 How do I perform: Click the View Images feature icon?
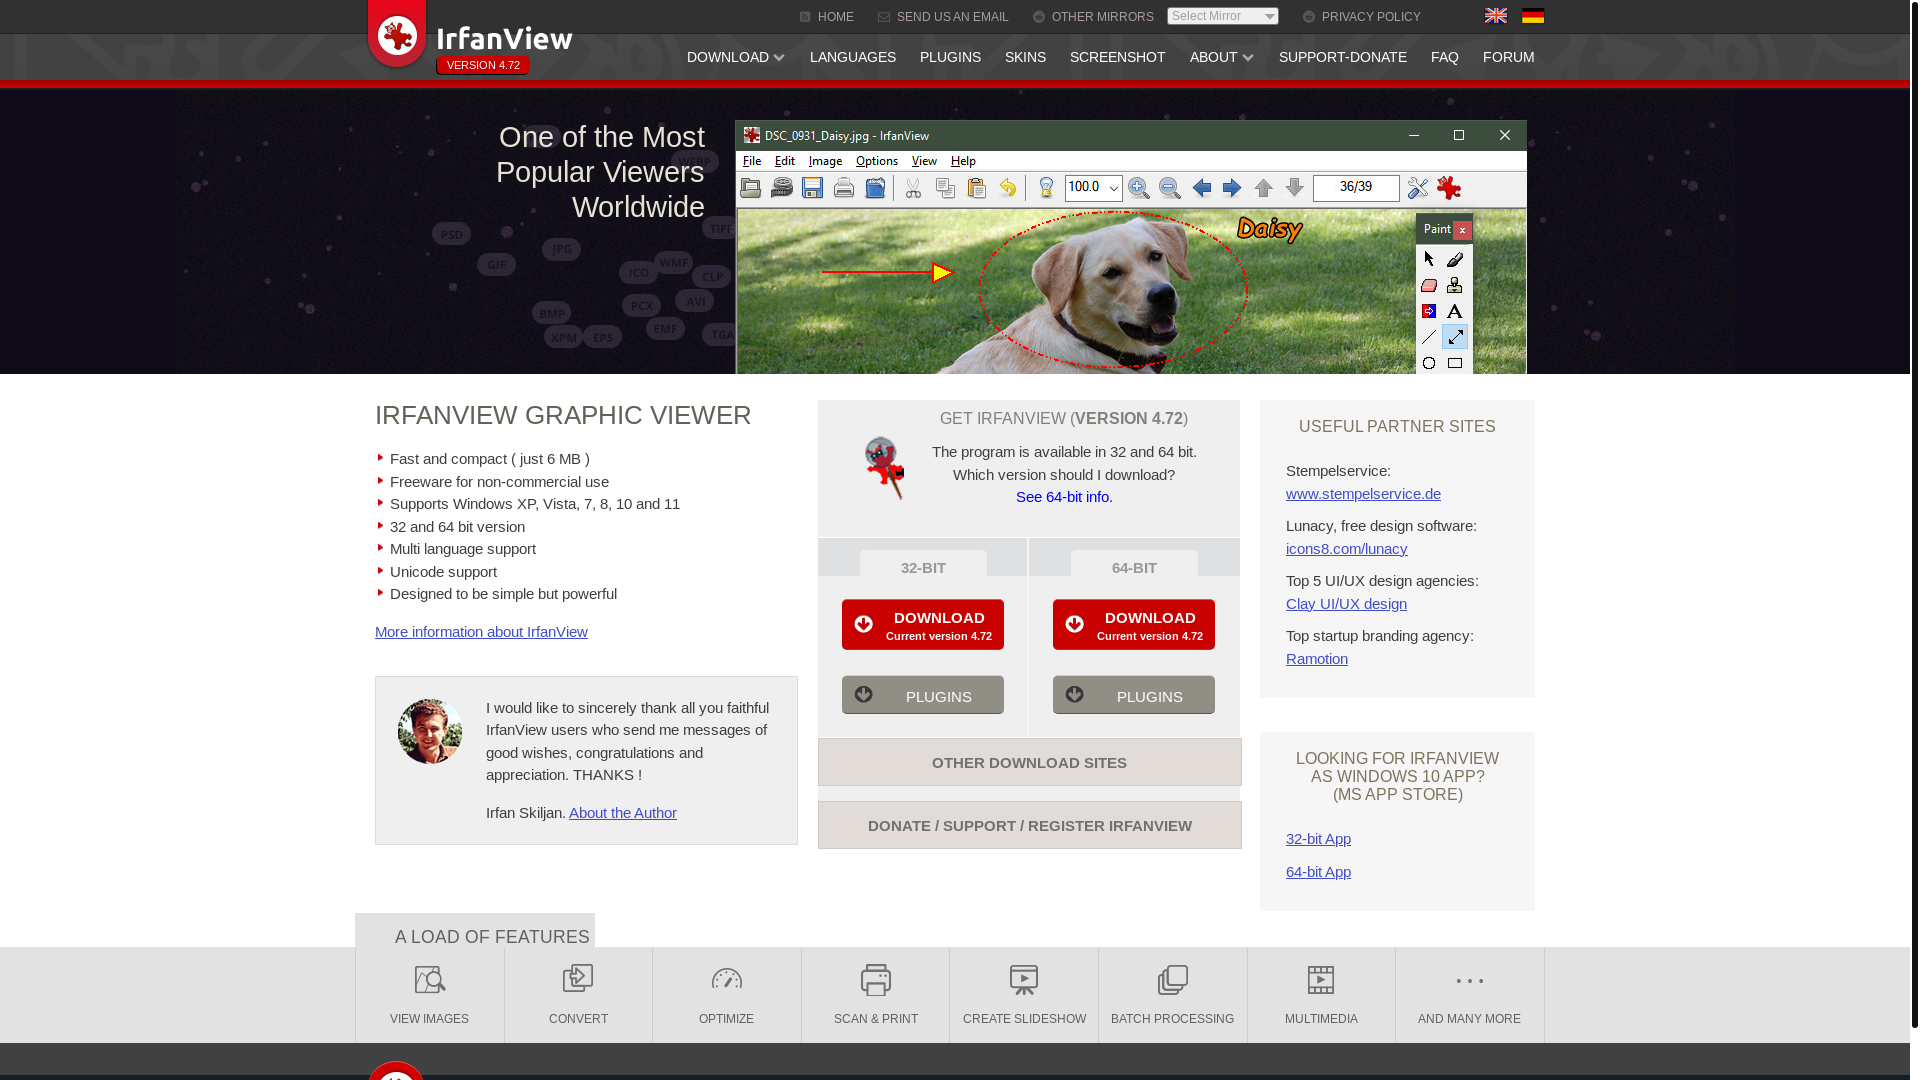pyautogui.click(x=430, y=980)
